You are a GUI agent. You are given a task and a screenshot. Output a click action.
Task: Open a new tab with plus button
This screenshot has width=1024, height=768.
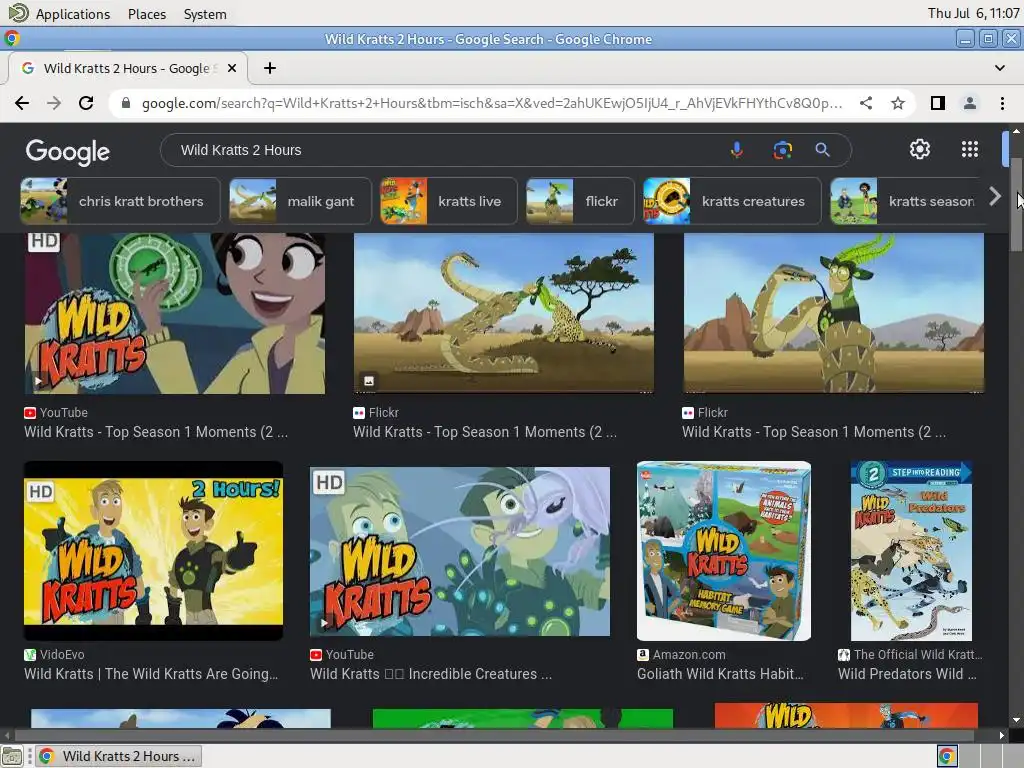(270, 68)
